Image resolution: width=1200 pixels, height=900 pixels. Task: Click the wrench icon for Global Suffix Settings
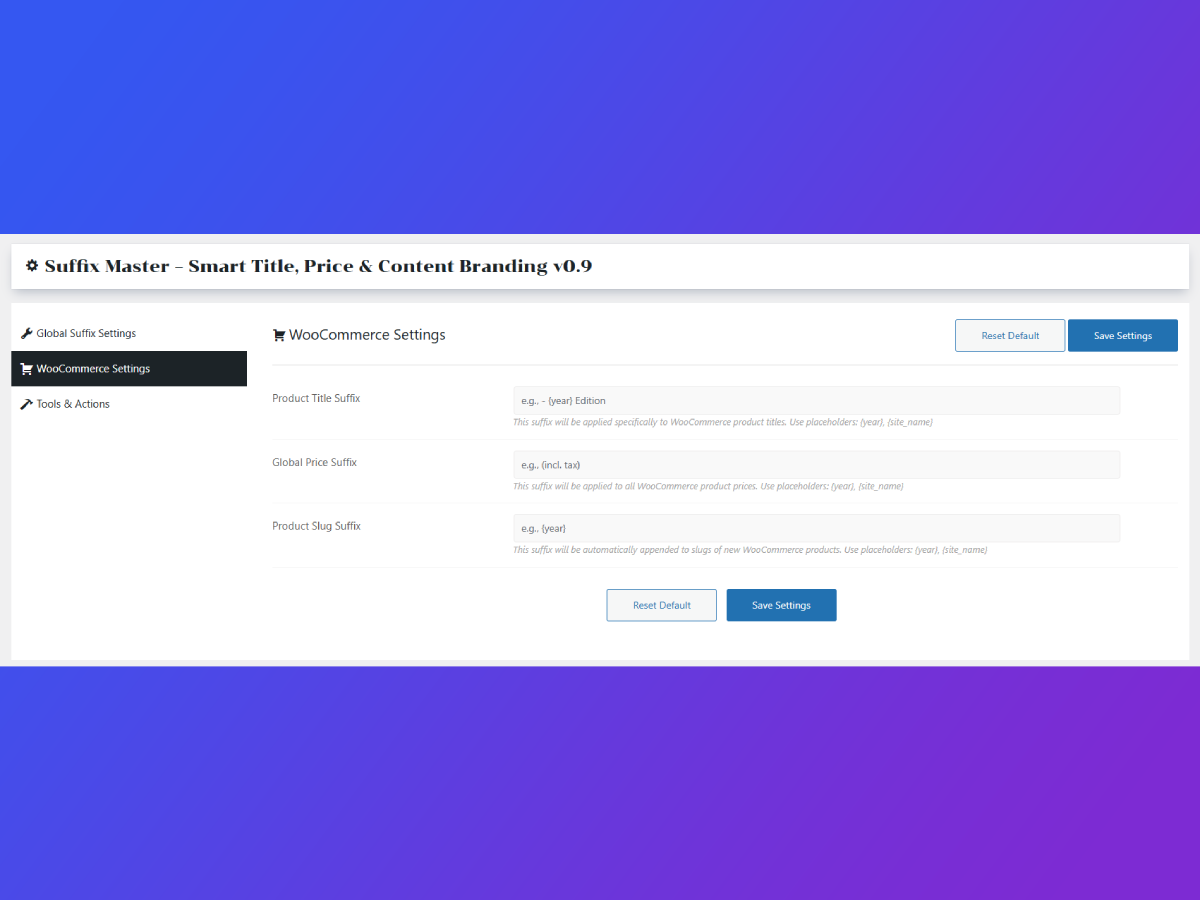[27, 333]
